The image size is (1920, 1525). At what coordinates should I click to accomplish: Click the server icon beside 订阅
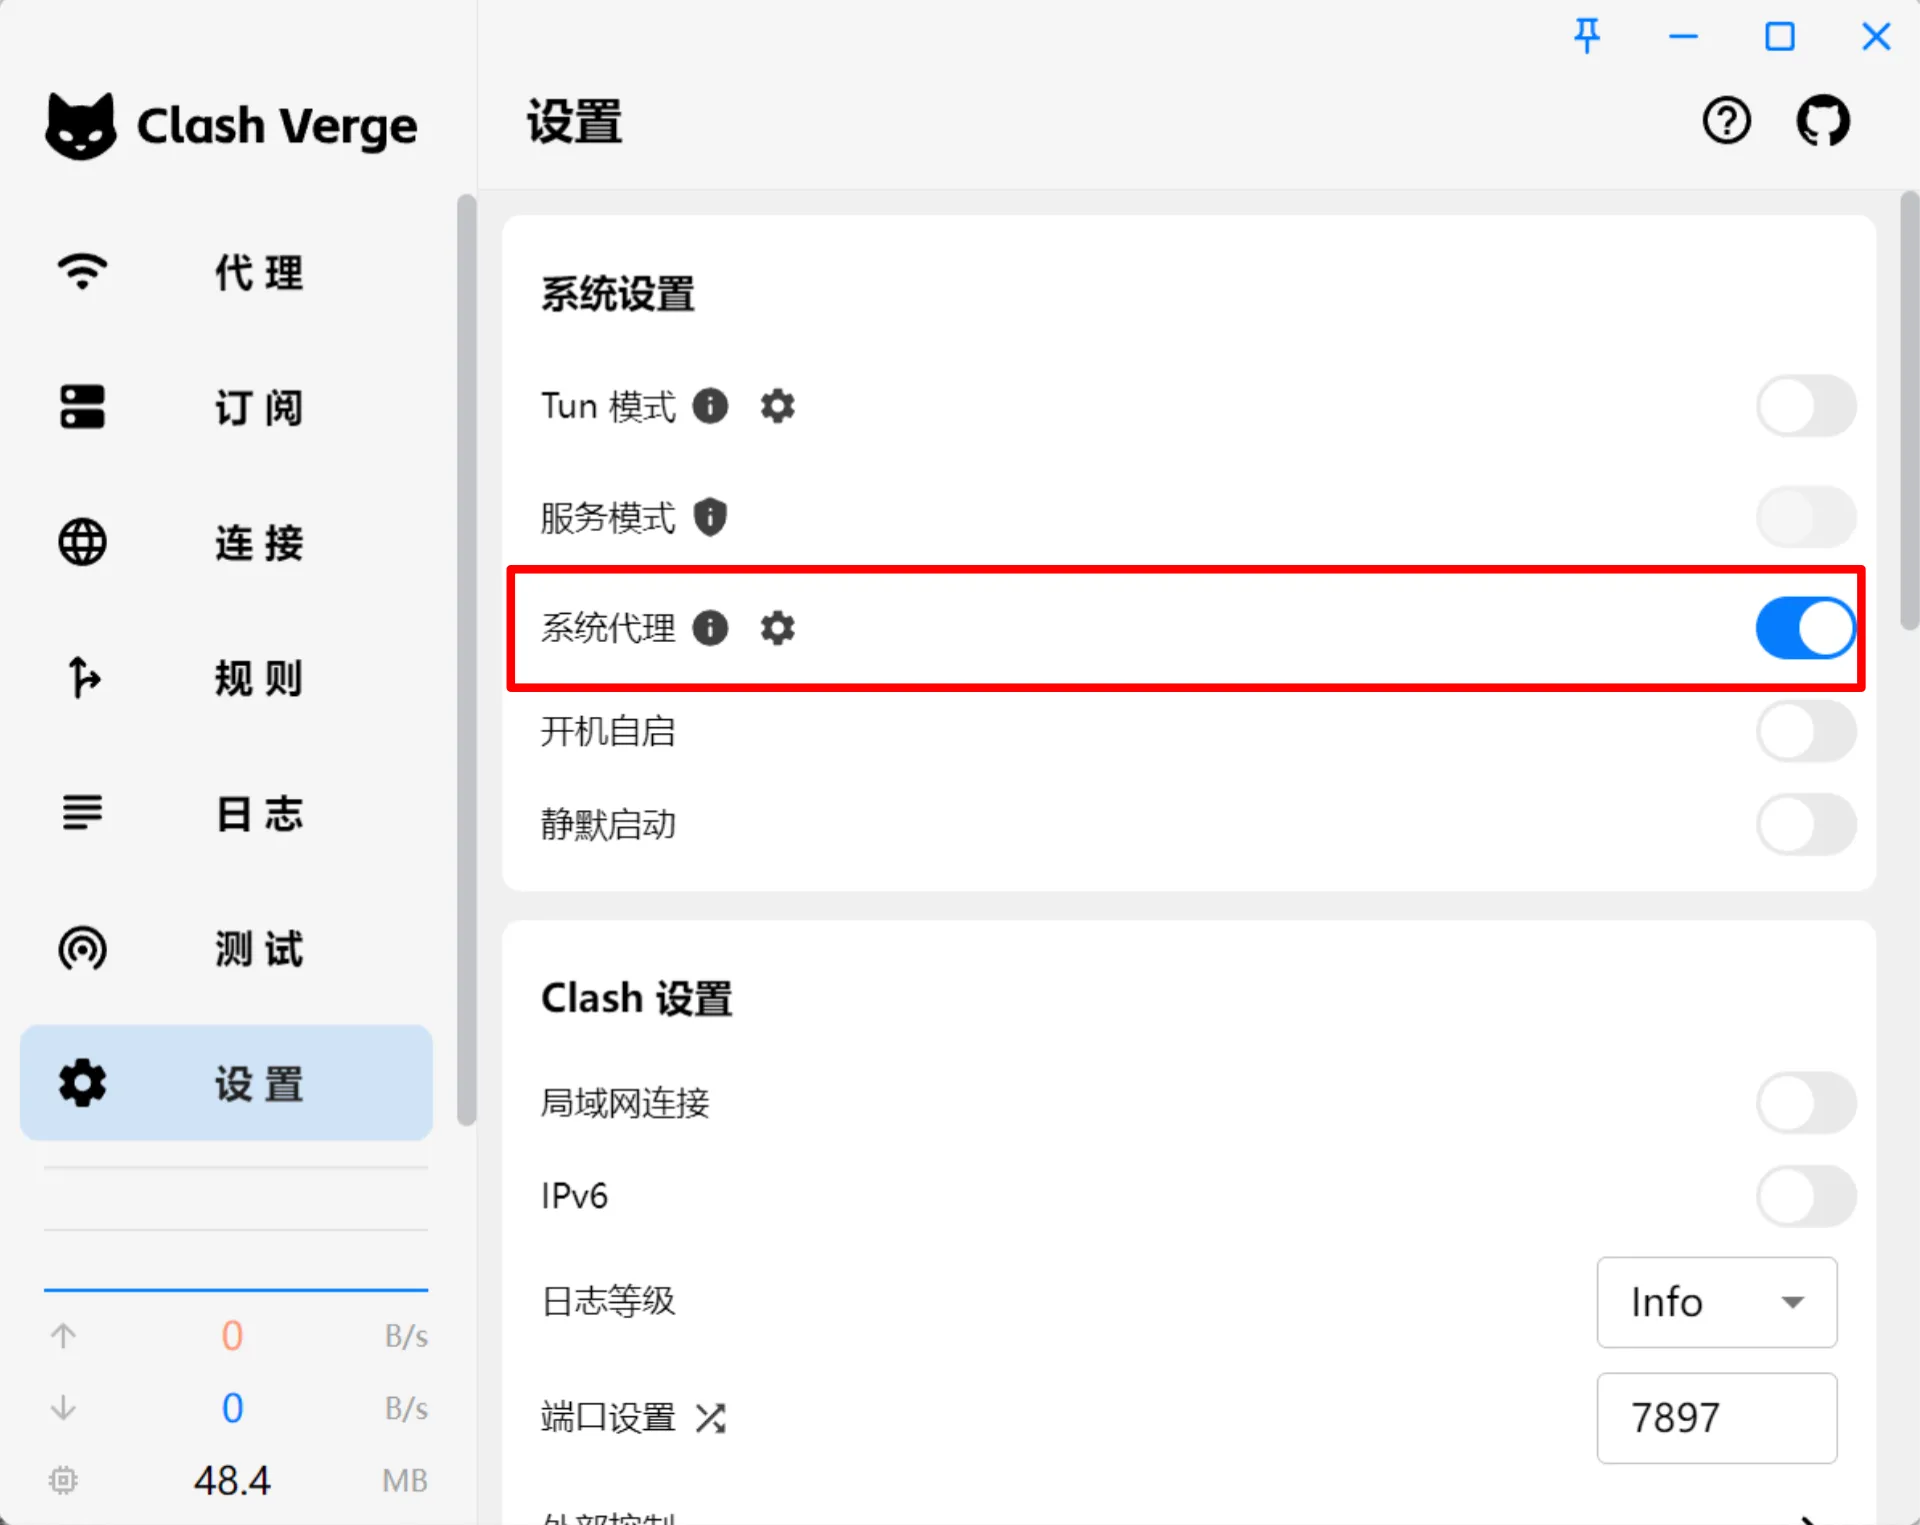coord(82,407)
